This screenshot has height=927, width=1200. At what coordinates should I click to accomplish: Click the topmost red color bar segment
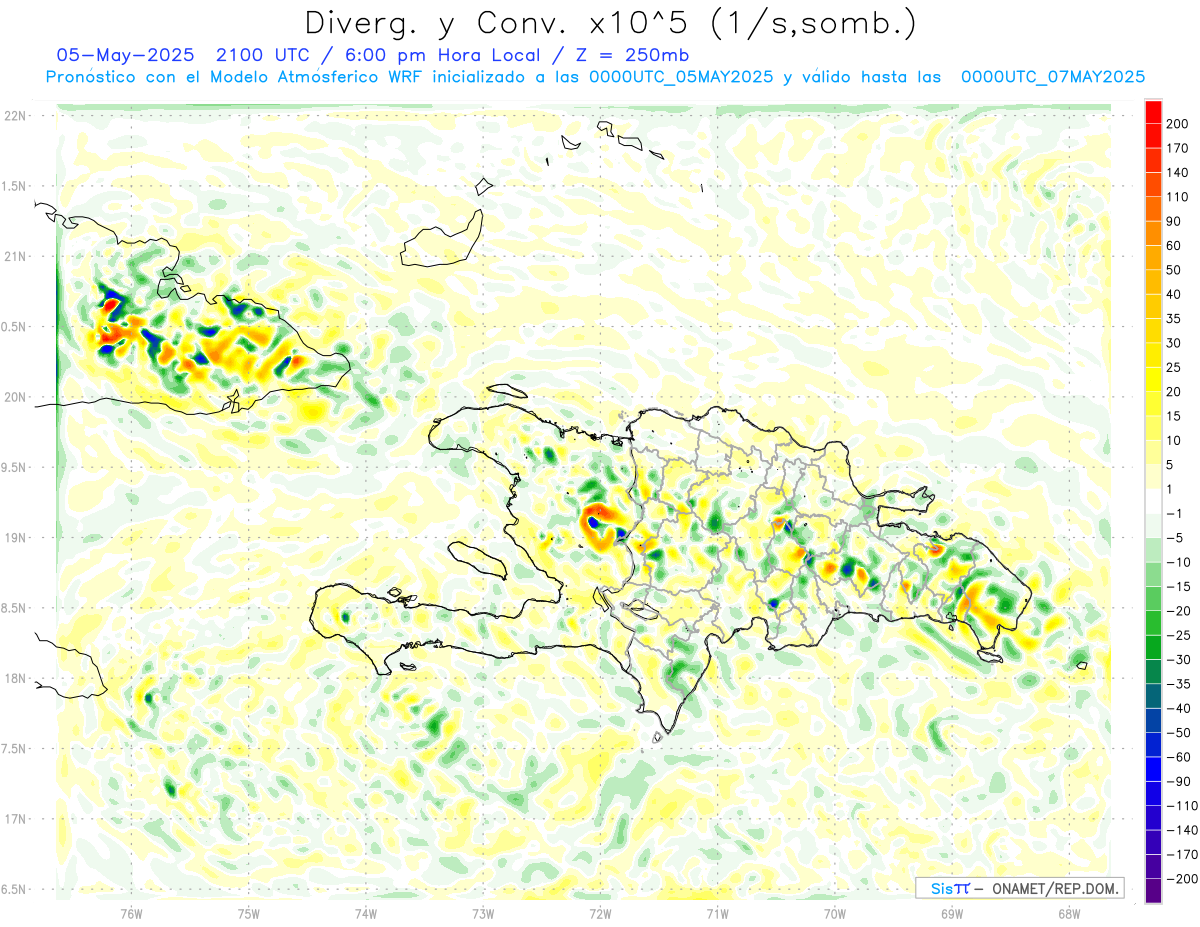(x=1154, y=112)
